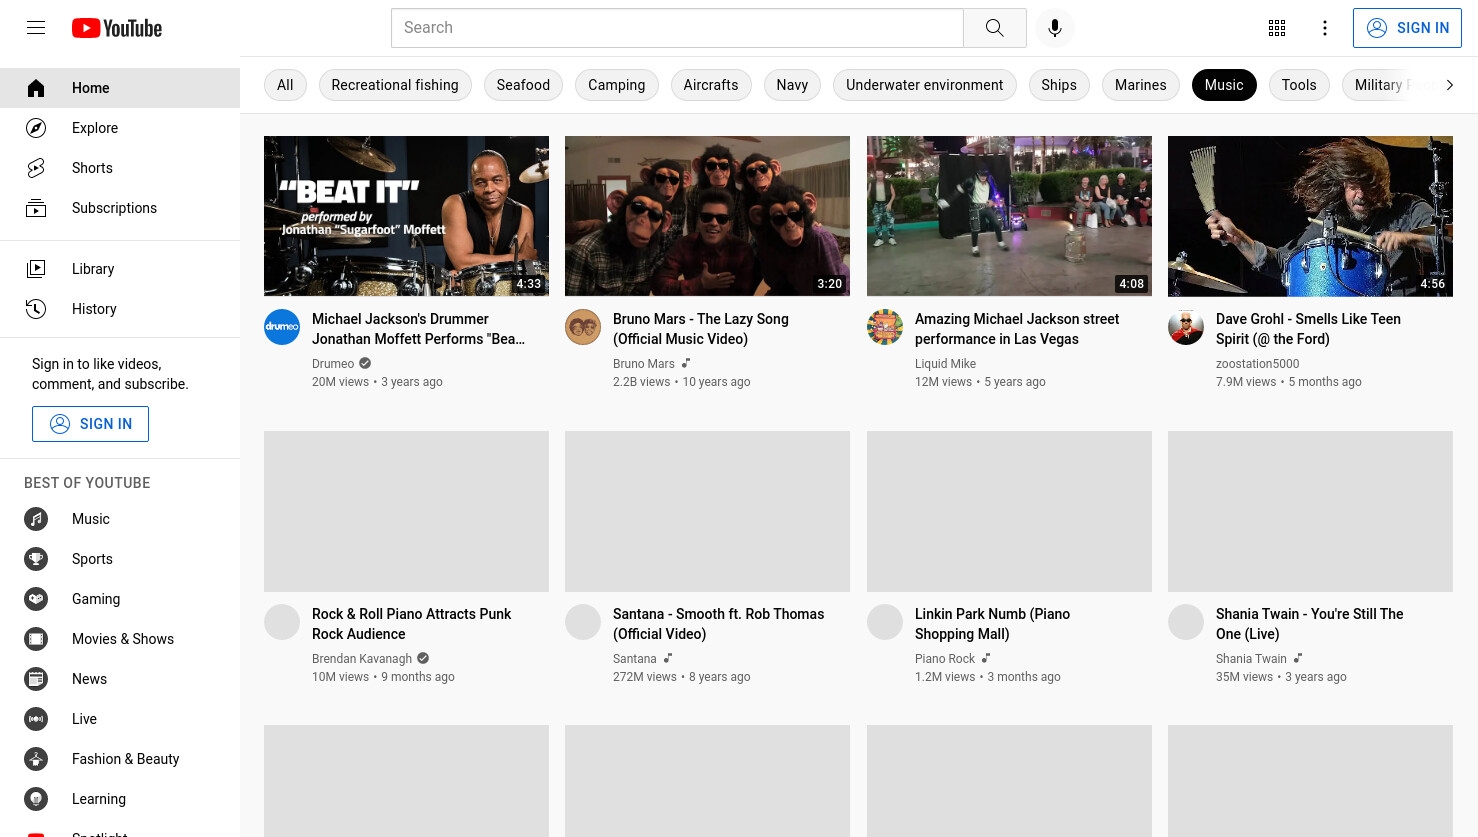Image resolution: width=1478 pixels, height=837 pixels.
Task: Open the Live category icon
Action: pyautogui.click(x=36, y=719)
